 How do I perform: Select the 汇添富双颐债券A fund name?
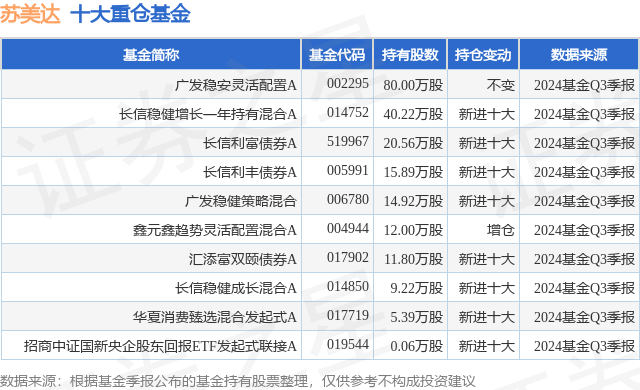tap(242, 259)
